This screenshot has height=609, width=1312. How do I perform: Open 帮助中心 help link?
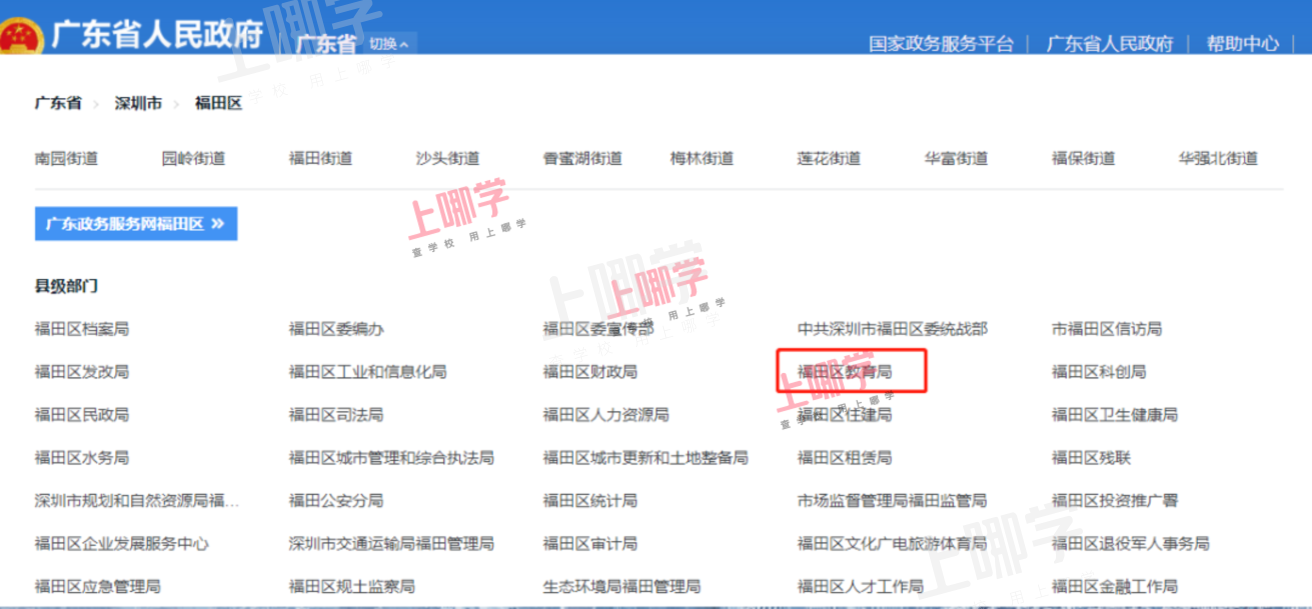[1242, 44]
